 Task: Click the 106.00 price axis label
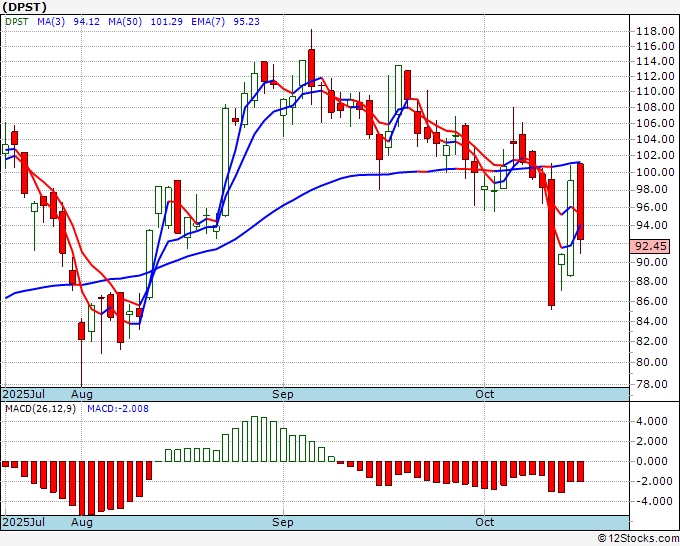click(655, 123)
